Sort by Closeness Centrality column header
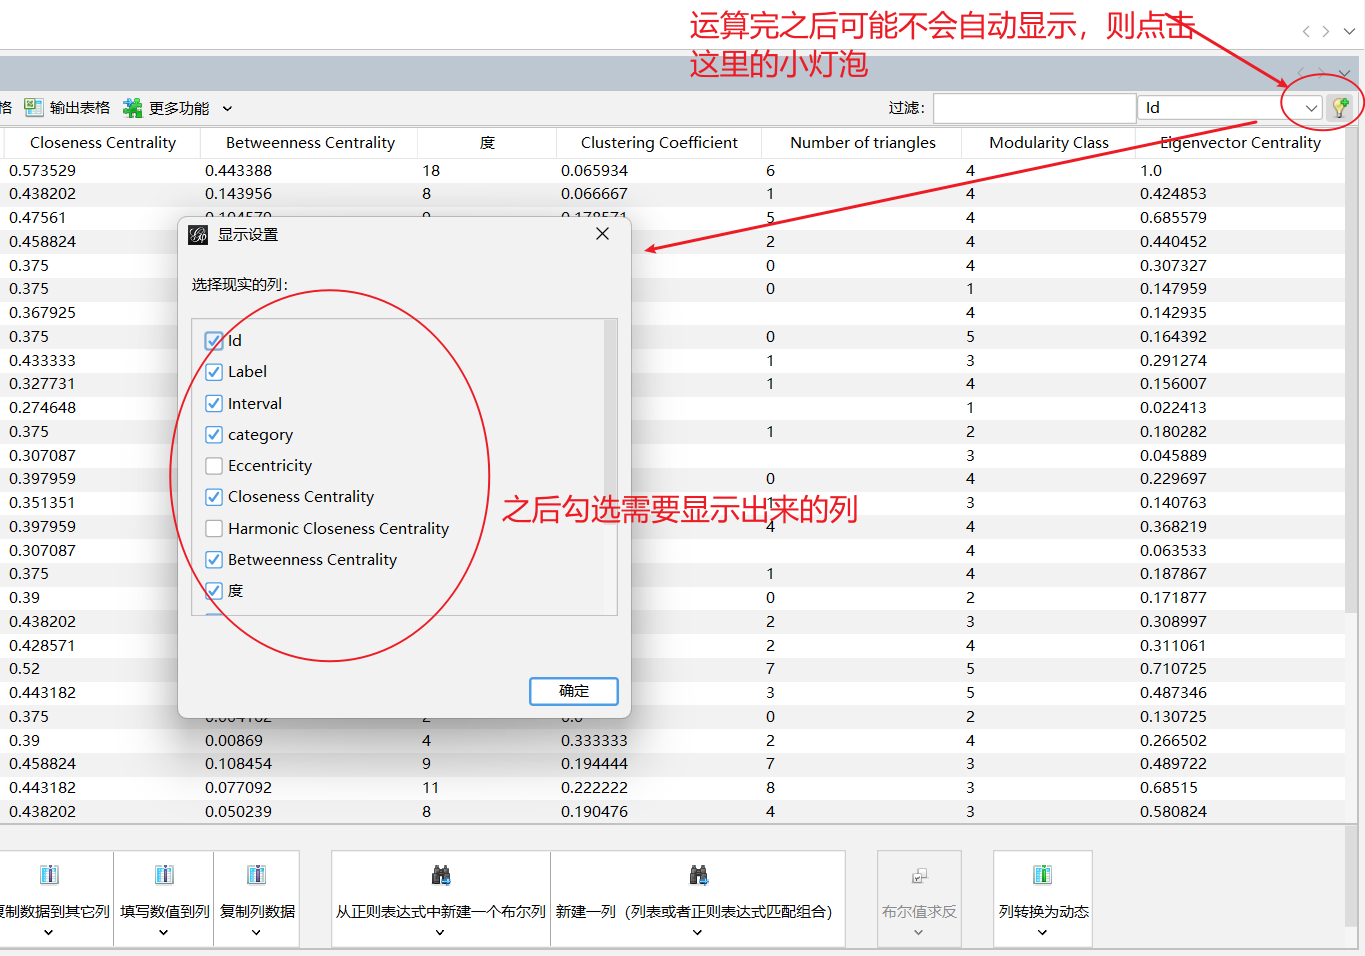Screen dimensions: 1365x956 (x=103, y=143)
